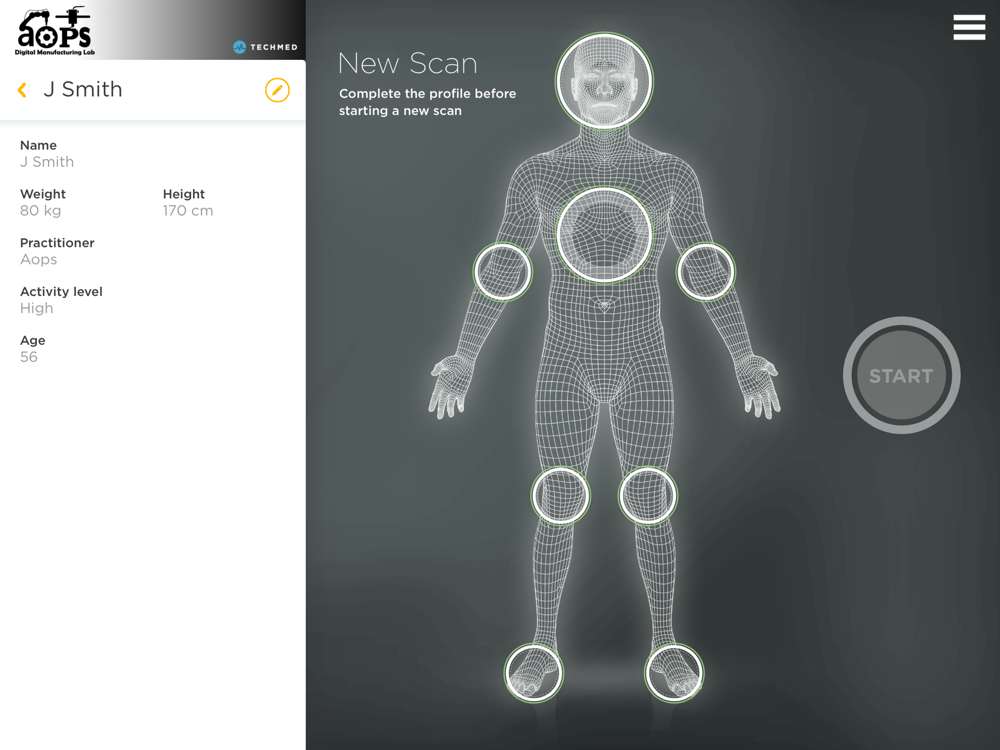The width and height of the screenshot is (1000, 750).
Task: Click the activity level value "High"
Action: pyautogui.click(x=36, y=308)
